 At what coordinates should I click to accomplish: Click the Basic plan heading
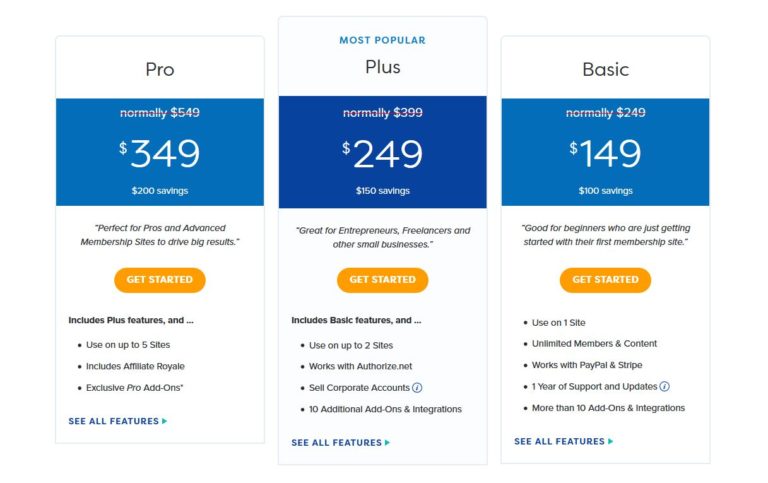[605, 70]
